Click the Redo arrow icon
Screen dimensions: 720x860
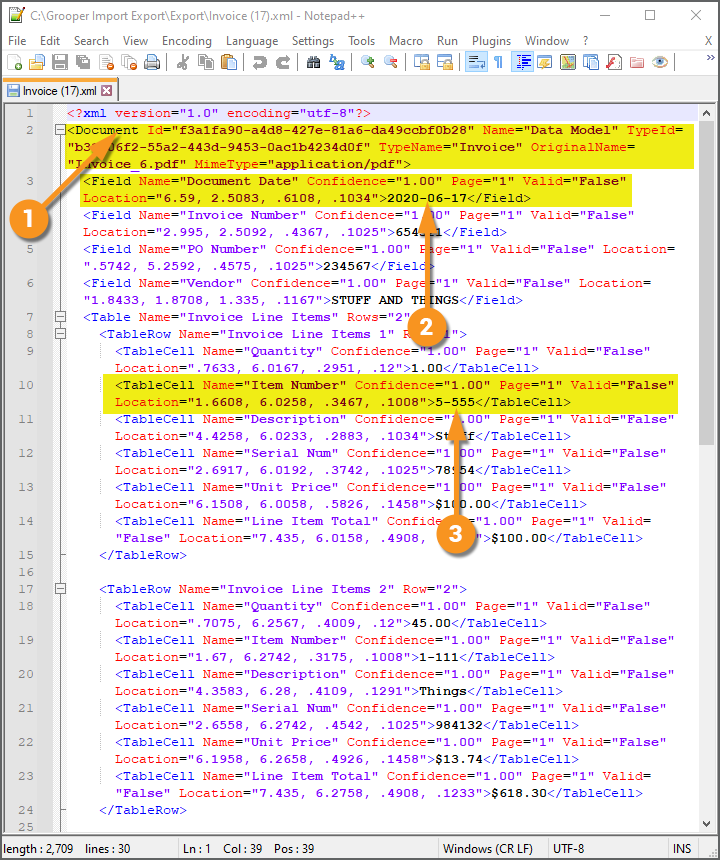click(x=282, y=63)
